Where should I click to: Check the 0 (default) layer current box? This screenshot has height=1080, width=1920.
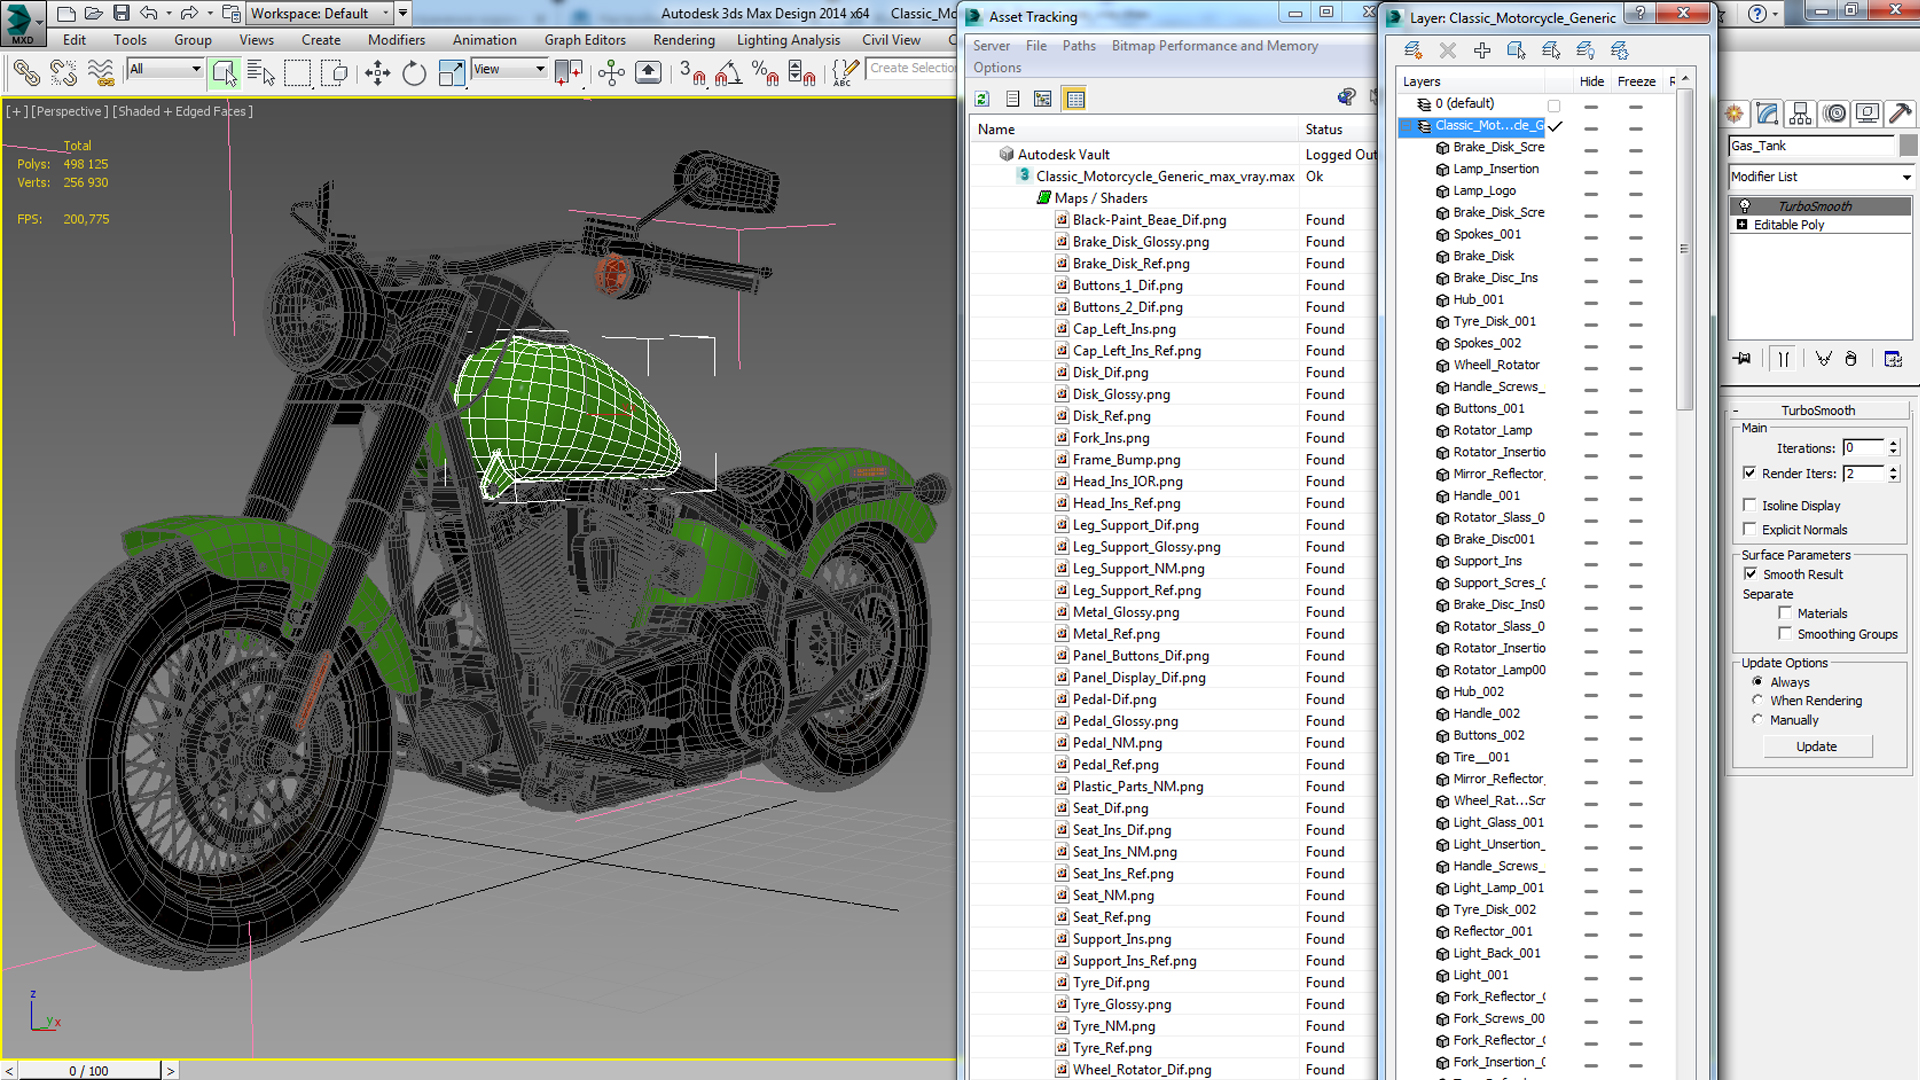click(1554, 105)
